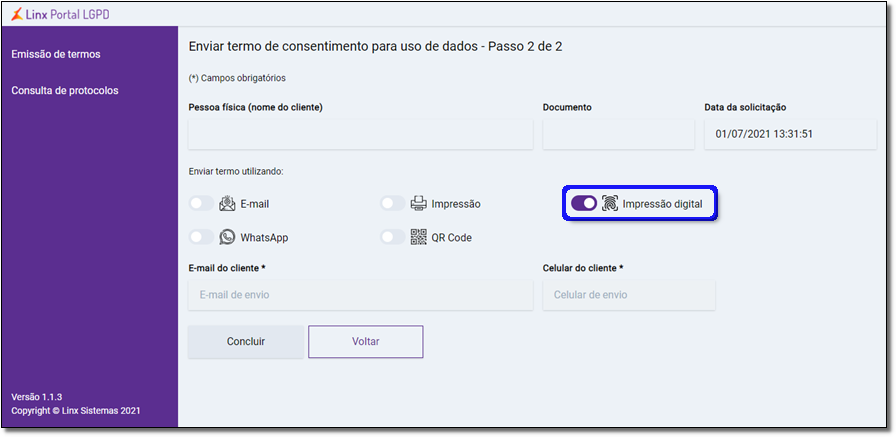
Task: Open Consulta de protocolos in sidebar
Action: [65, 90]
